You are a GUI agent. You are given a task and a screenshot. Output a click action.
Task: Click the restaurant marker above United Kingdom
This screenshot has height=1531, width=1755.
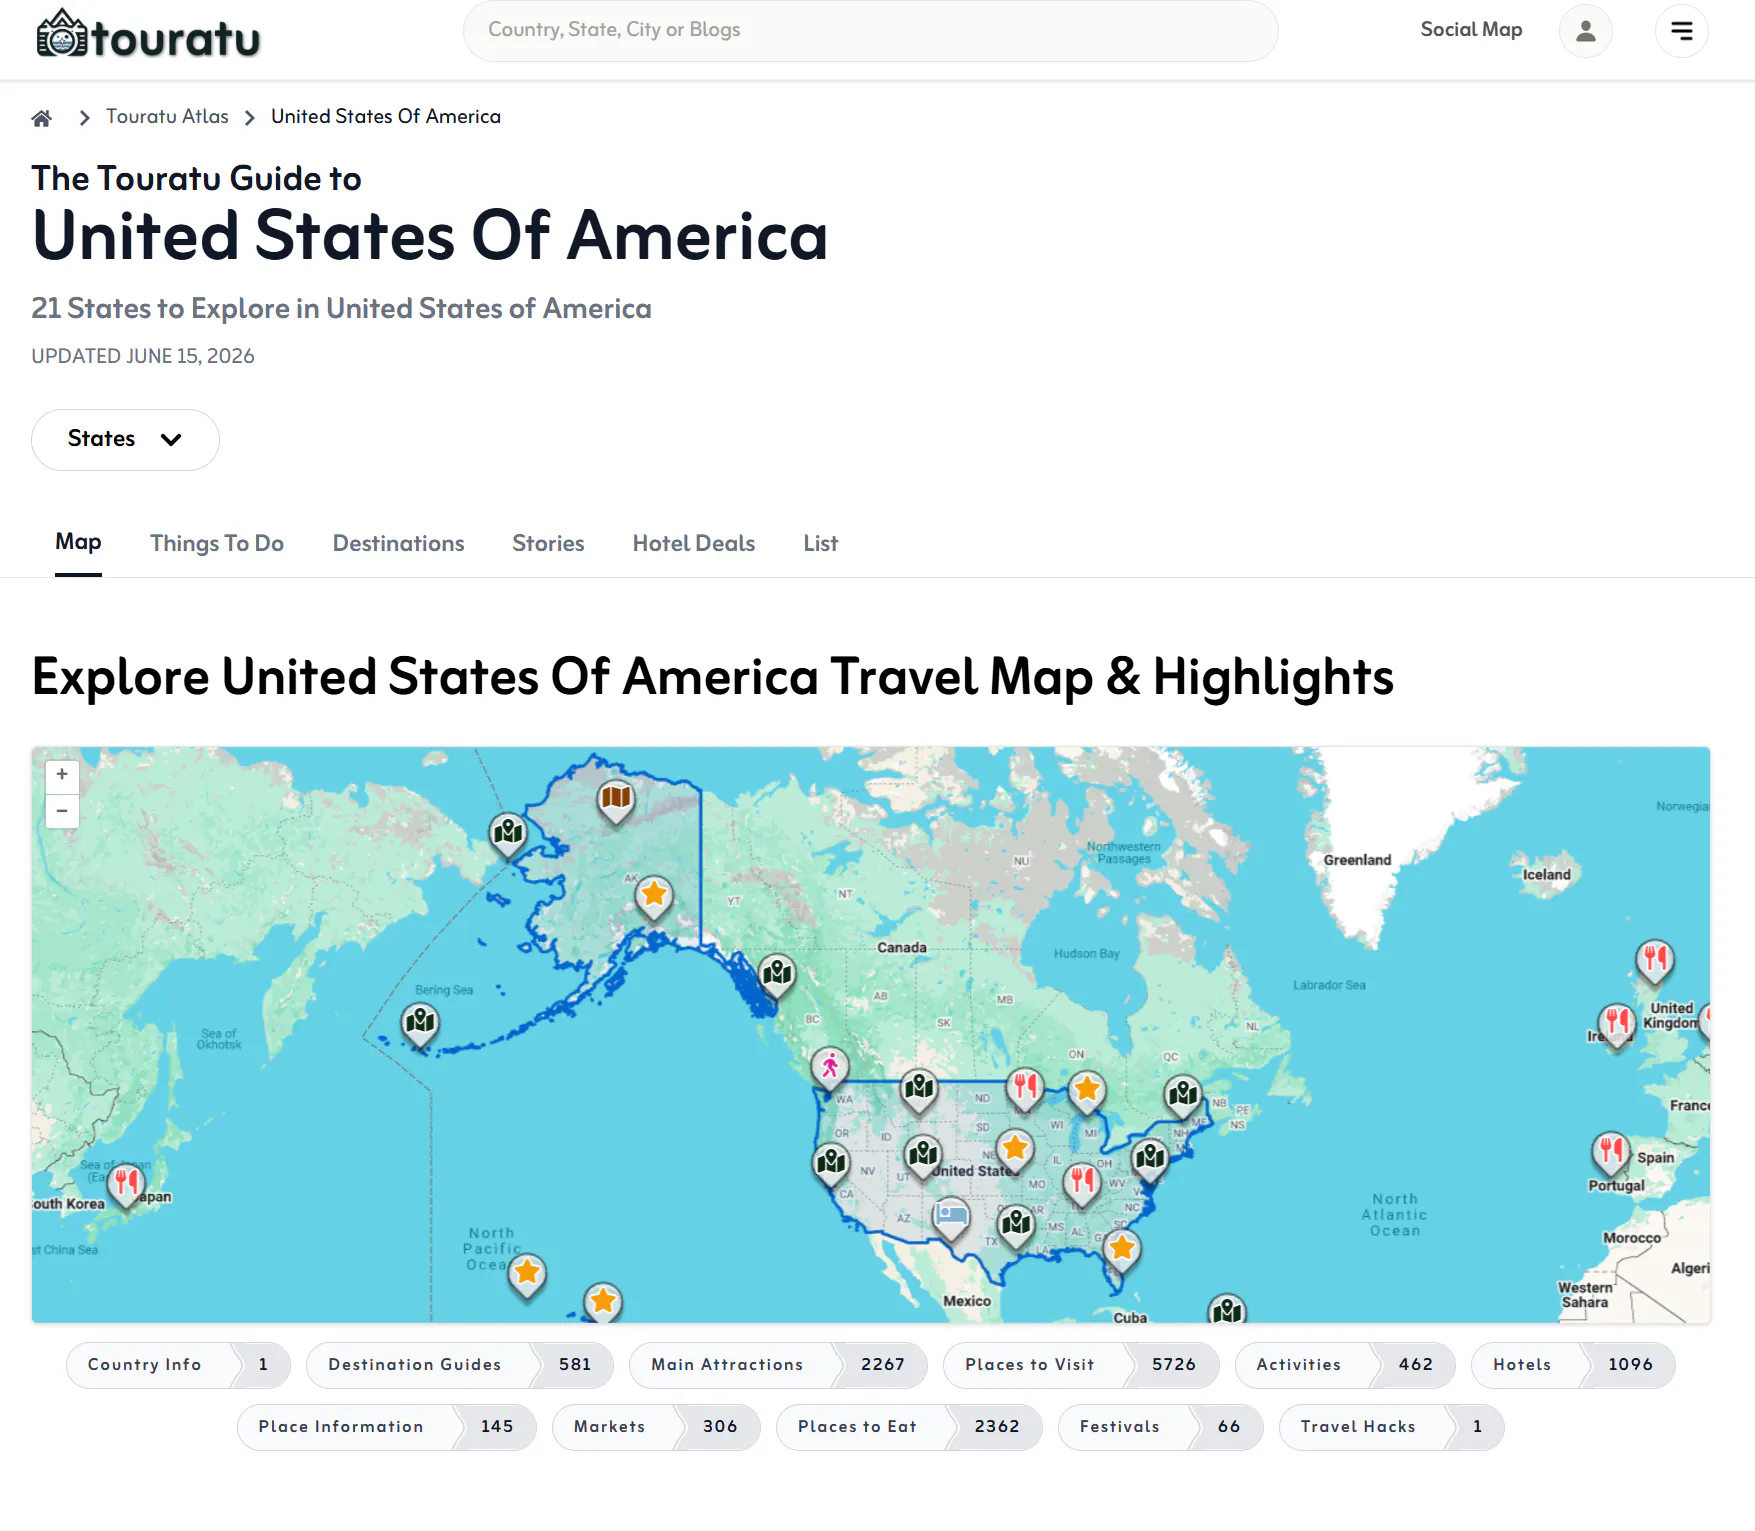[1655, 961]
